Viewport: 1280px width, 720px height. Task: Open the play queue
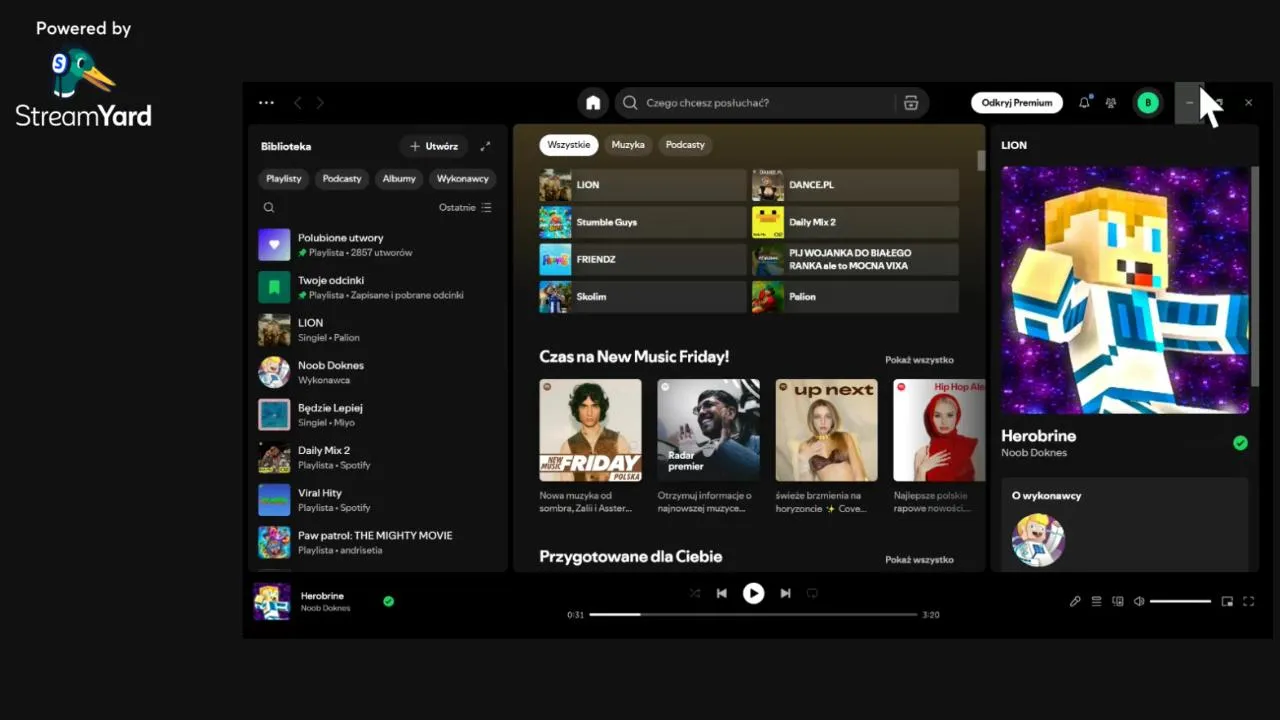click(x=1097, y=602)
